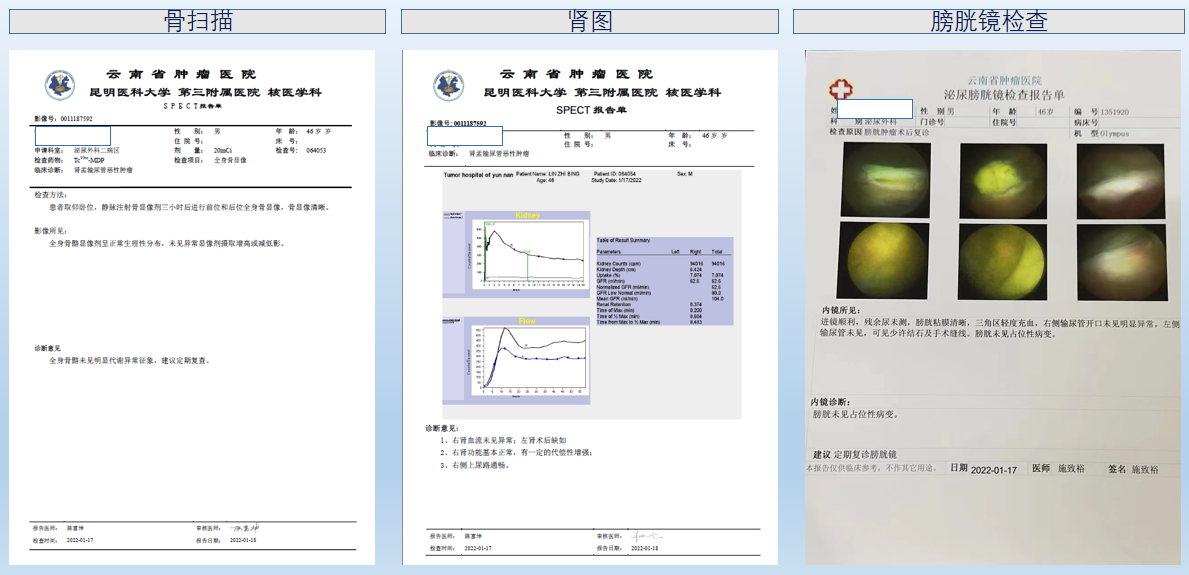The height and width of the screenshot is (575, 1189).
Task: Click '机型 Olympus' on cystoscopy report
Action: (1101, 133)
